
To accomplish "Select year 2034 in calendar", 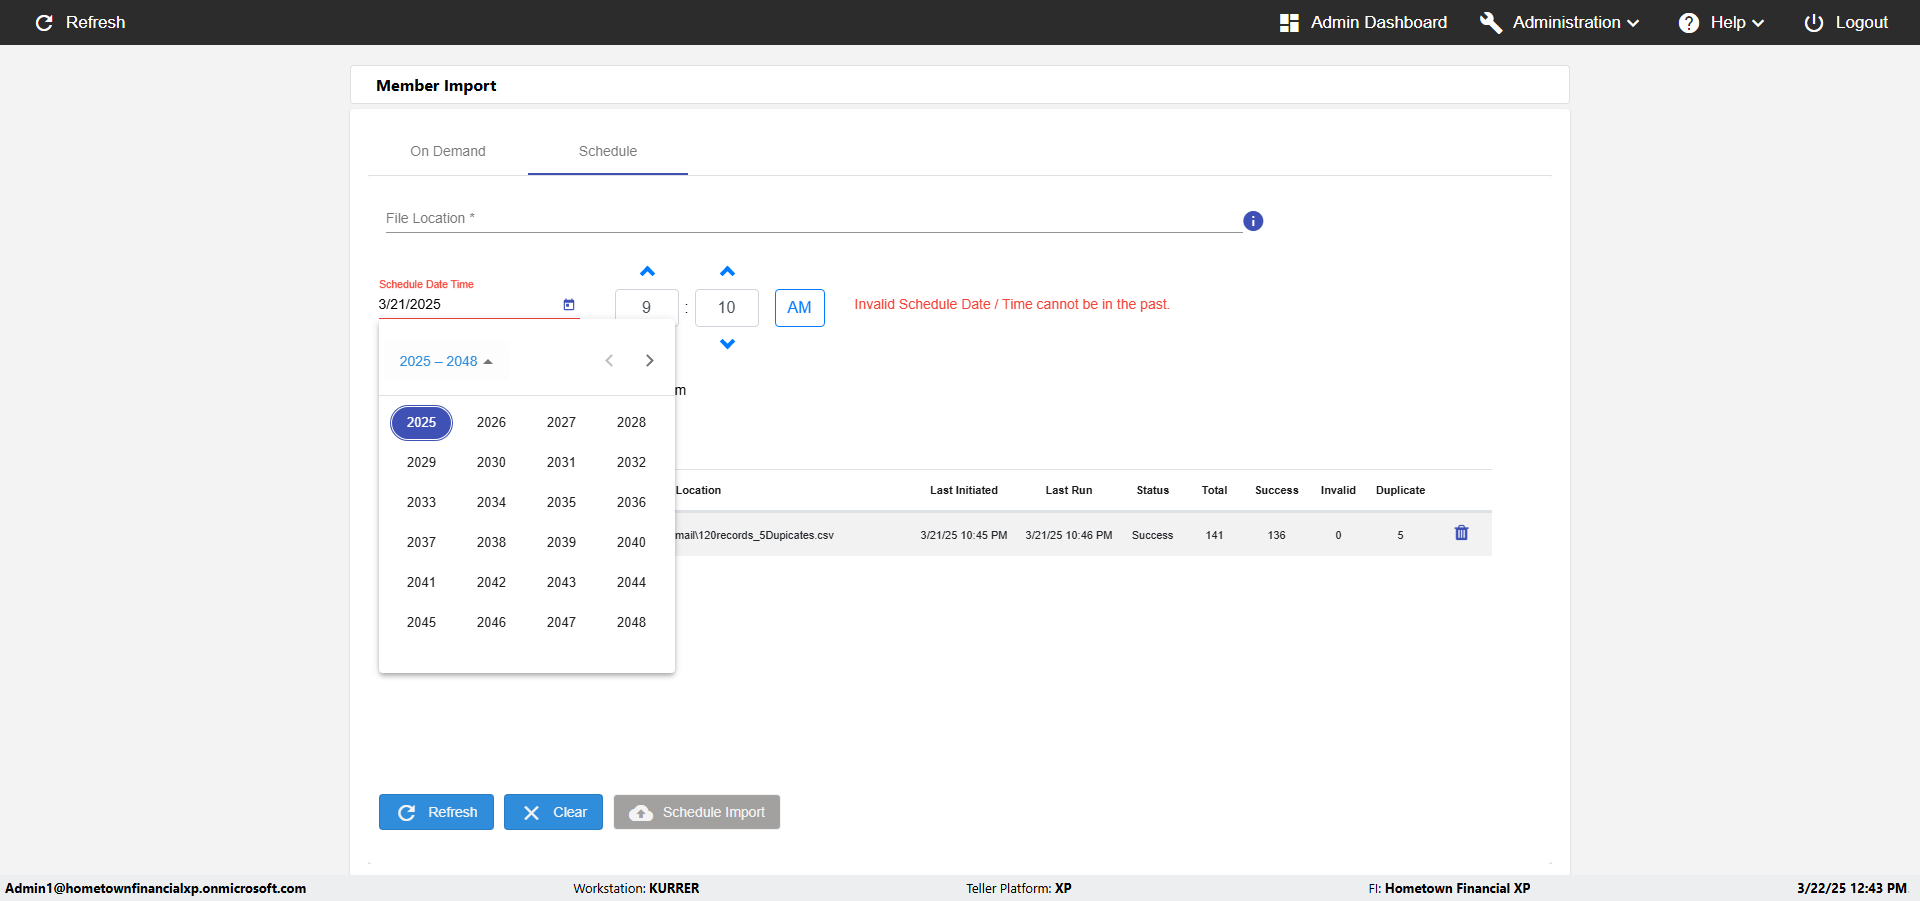I will pyautogui.click(x=491, y=502).
